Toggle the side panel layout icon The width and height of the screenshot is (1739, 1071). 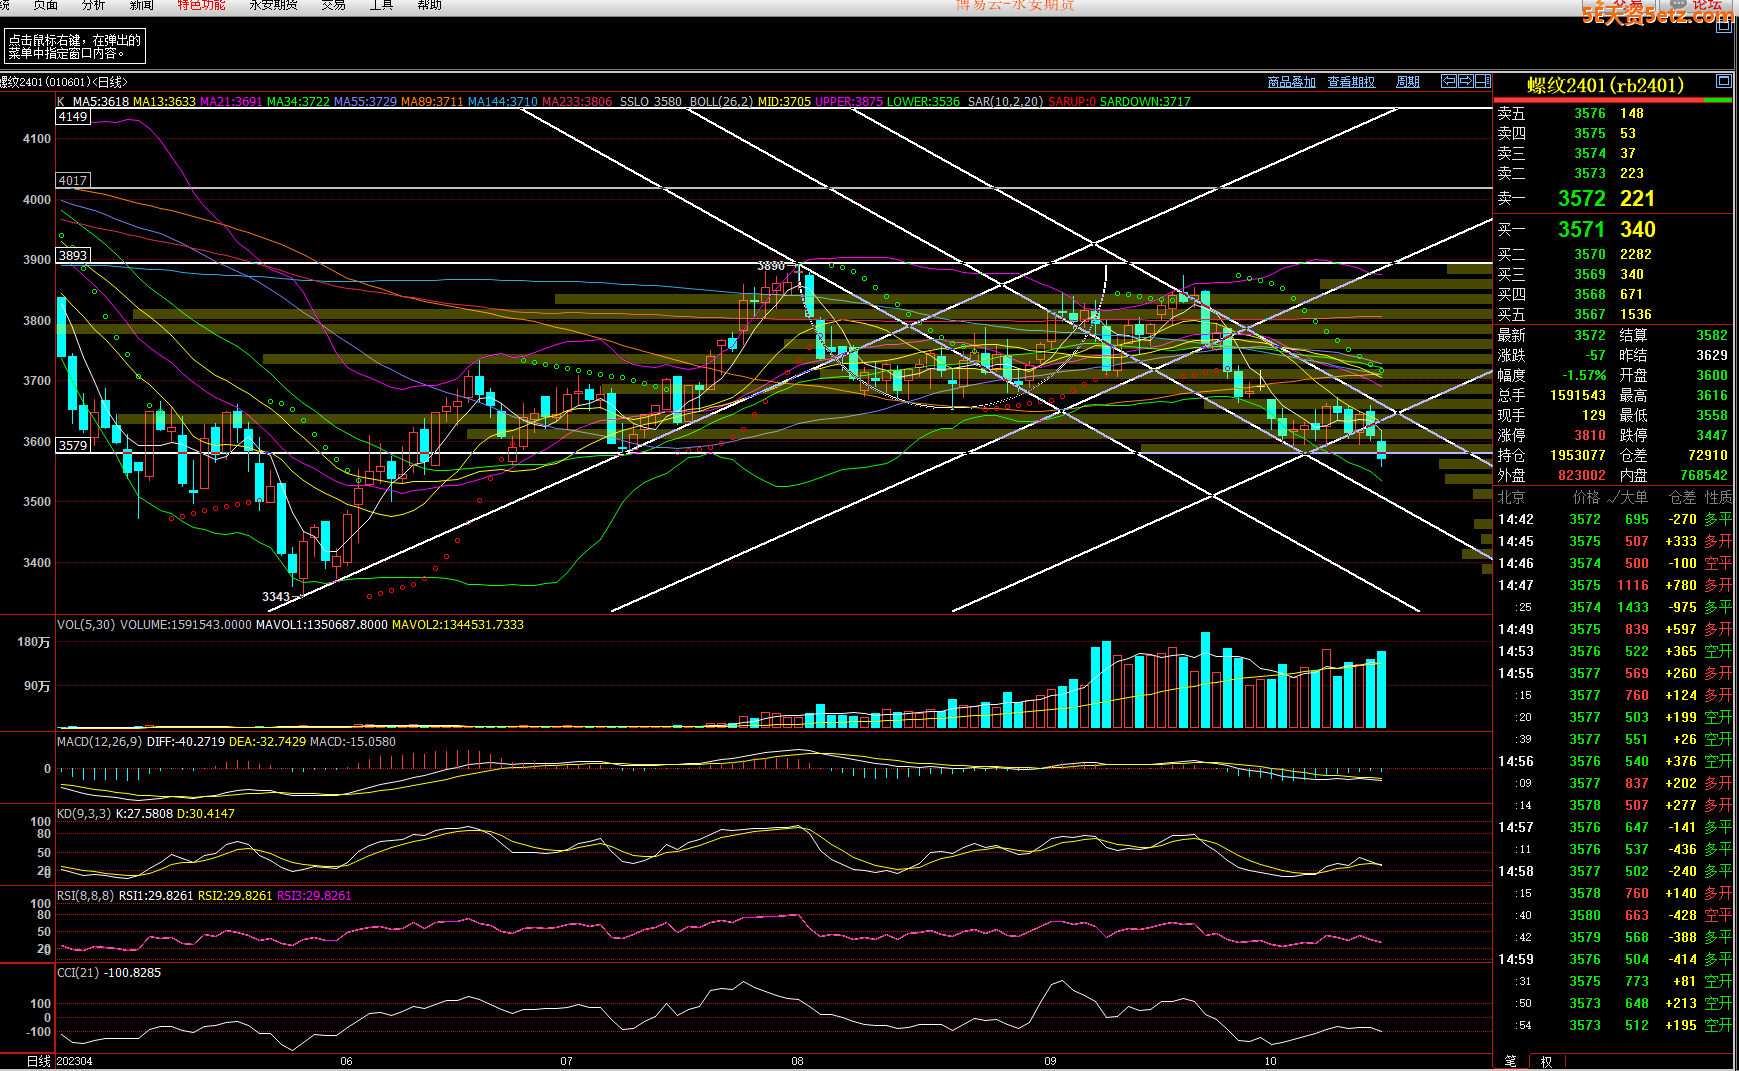(1483, 81)
